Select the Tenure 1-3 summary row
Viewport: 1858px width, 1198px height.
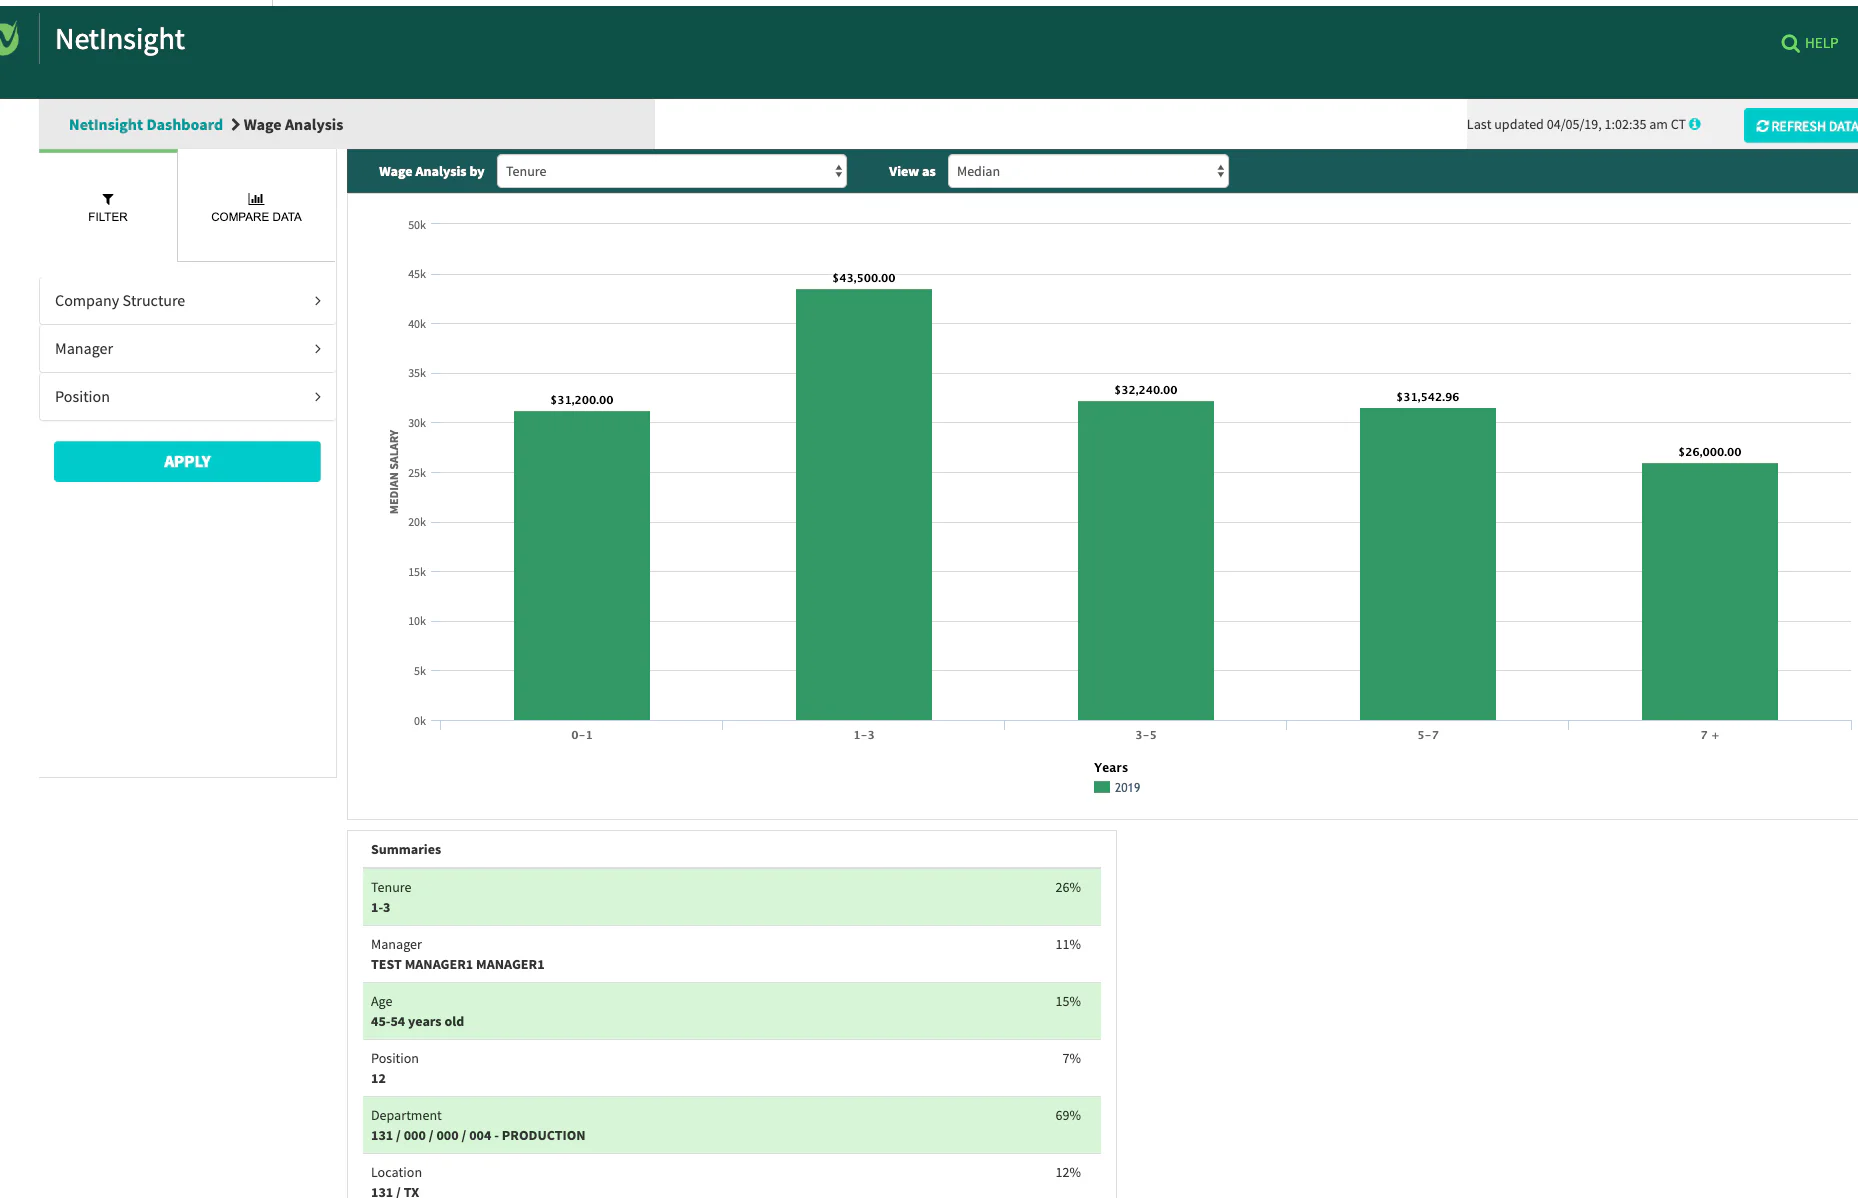(x=732, y=897)
